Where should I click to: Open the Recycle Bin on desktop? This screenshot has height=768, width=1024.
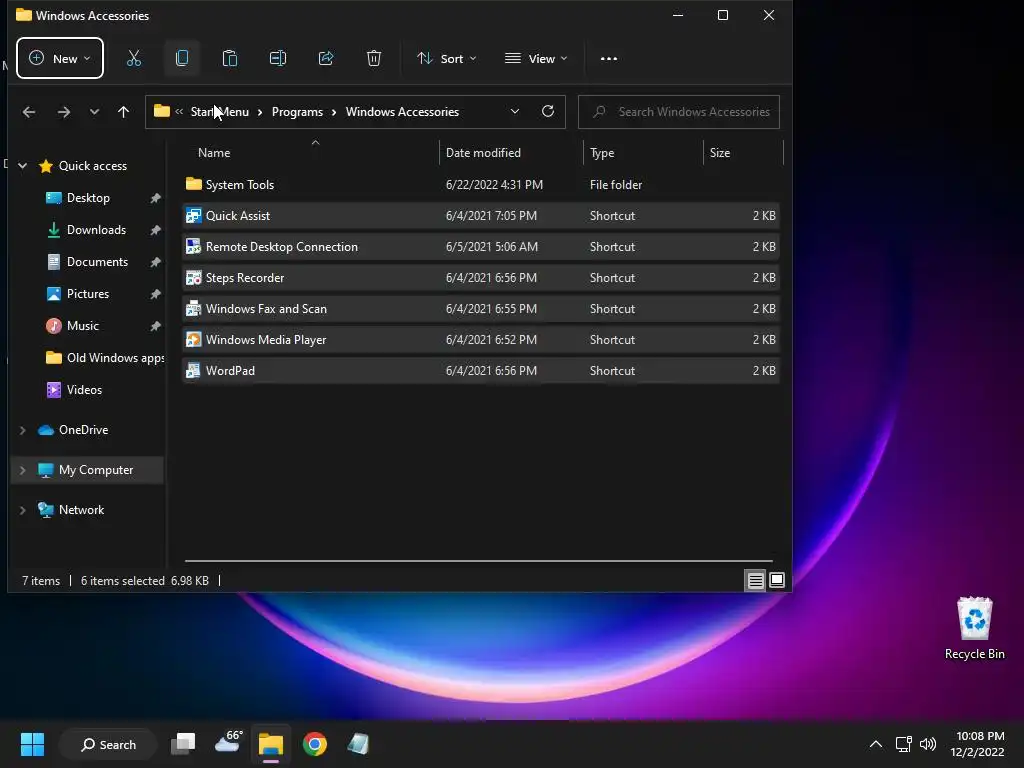tap(974, 628)
